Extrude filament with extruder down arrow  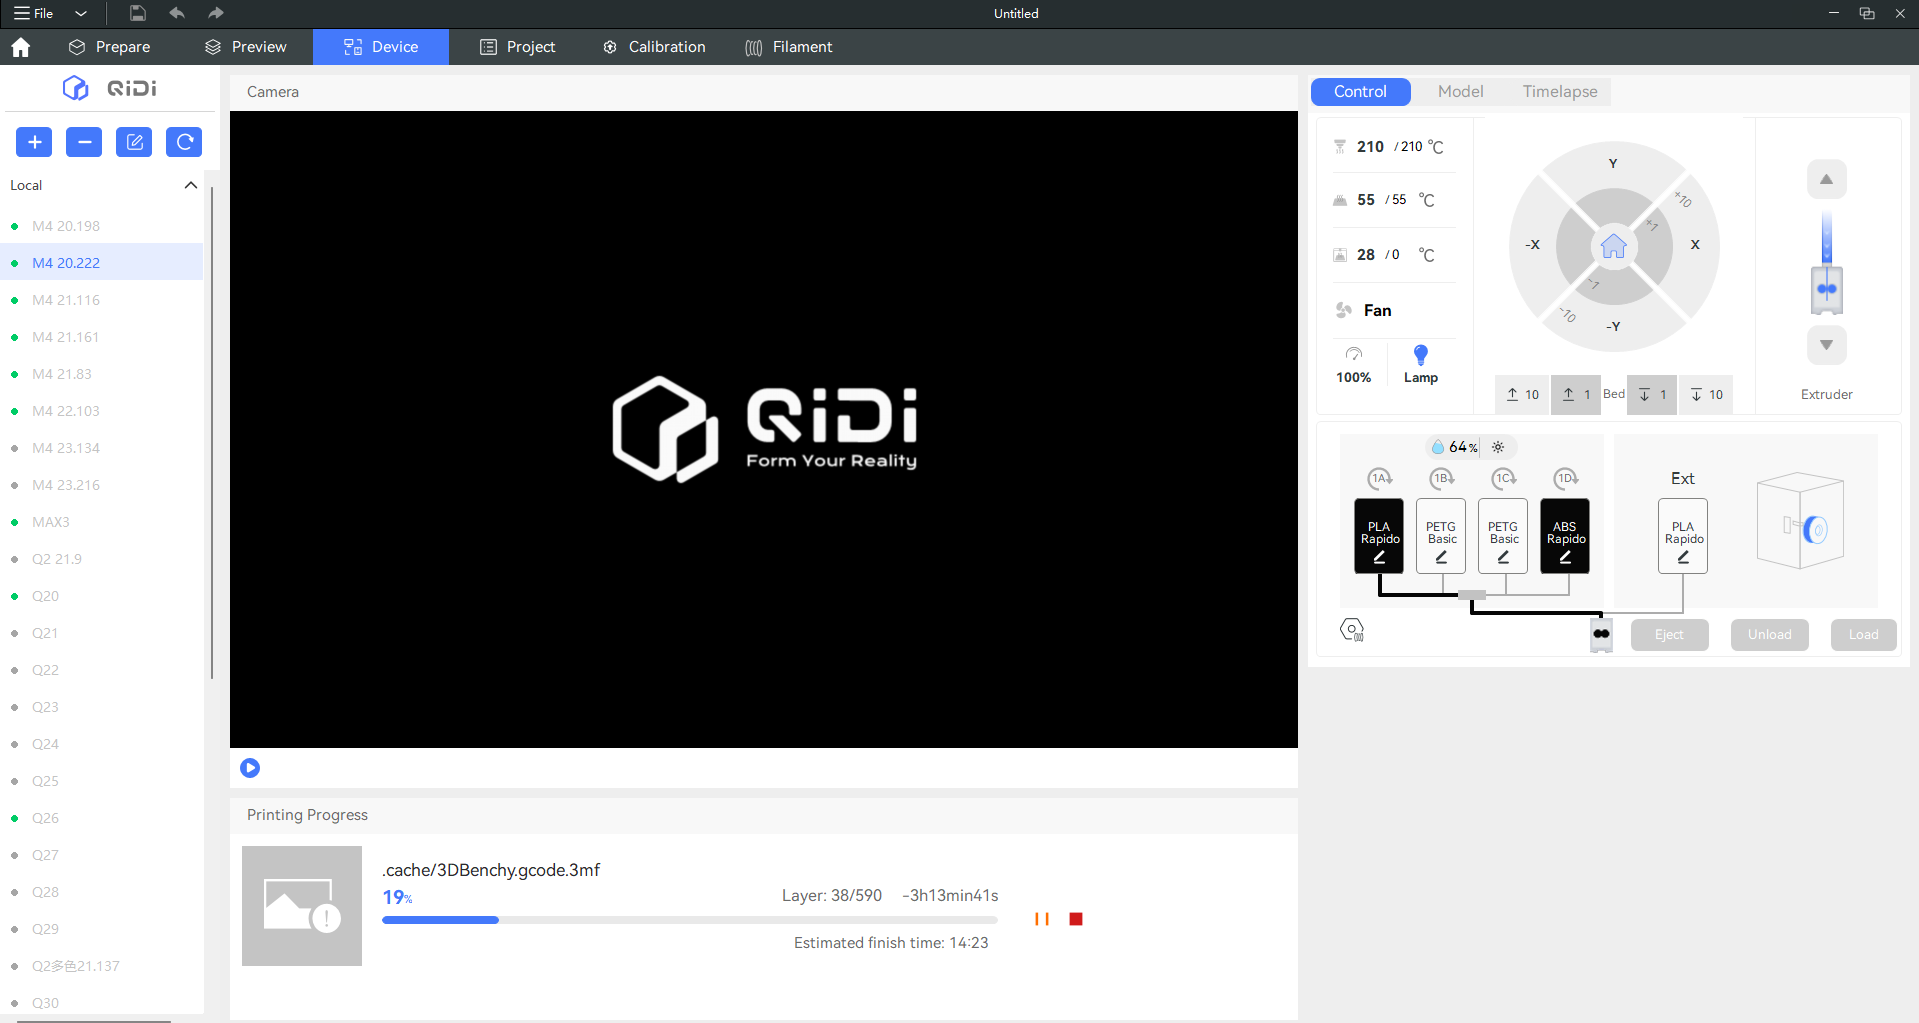[x=1827, y=345]
